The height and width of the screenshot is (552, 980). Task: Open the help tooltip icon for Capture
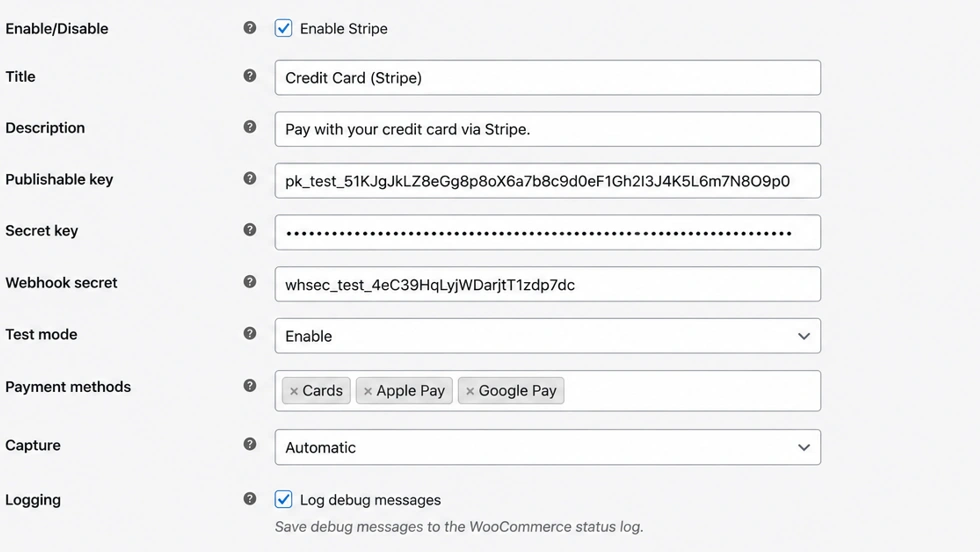tap(249, 444)
